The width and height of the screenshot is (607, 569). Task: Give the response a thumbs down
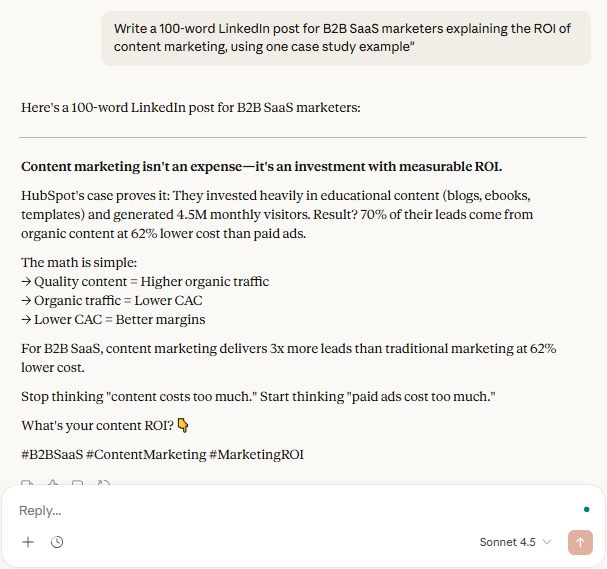pyautogui.click(x=78, y=485)
